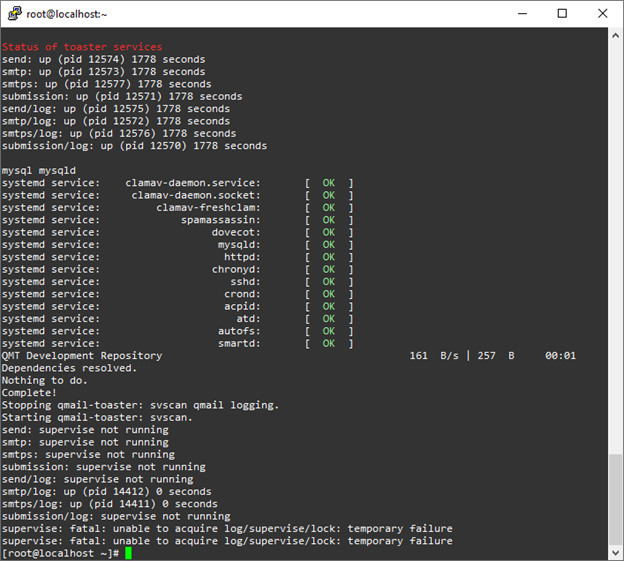Click 'smtp/log: up (pid 14412)' line

click(x=107, y=491)
